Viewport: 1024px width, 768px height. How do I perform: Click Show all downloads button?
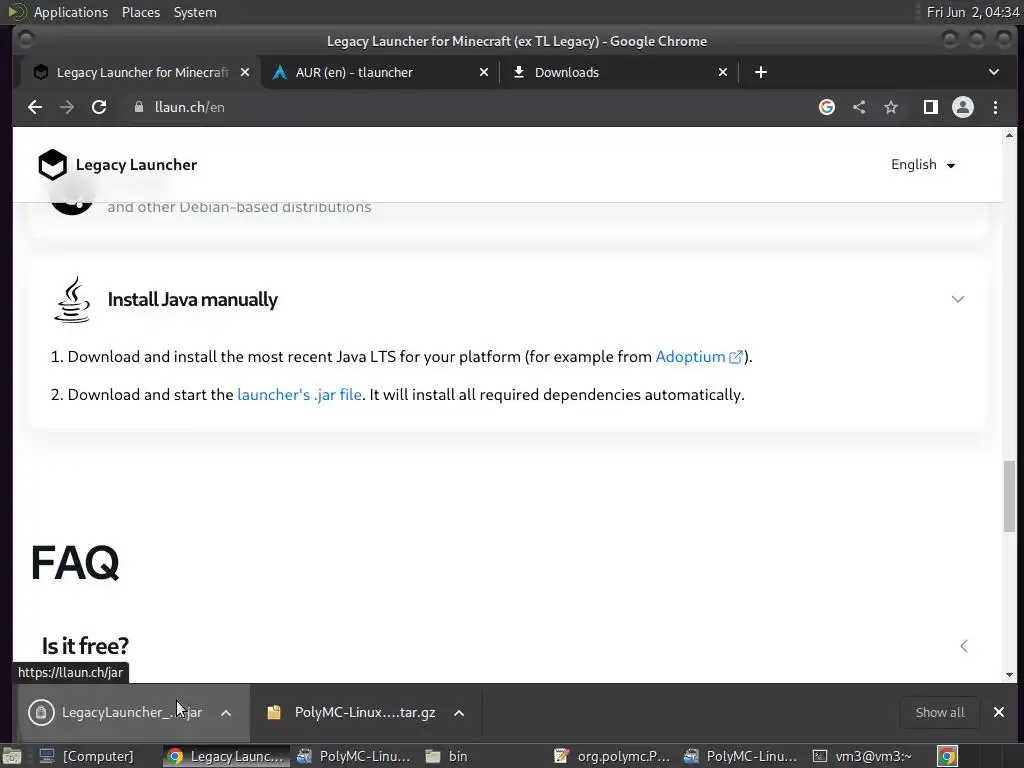pyautogui.click(x=940, y=712)
